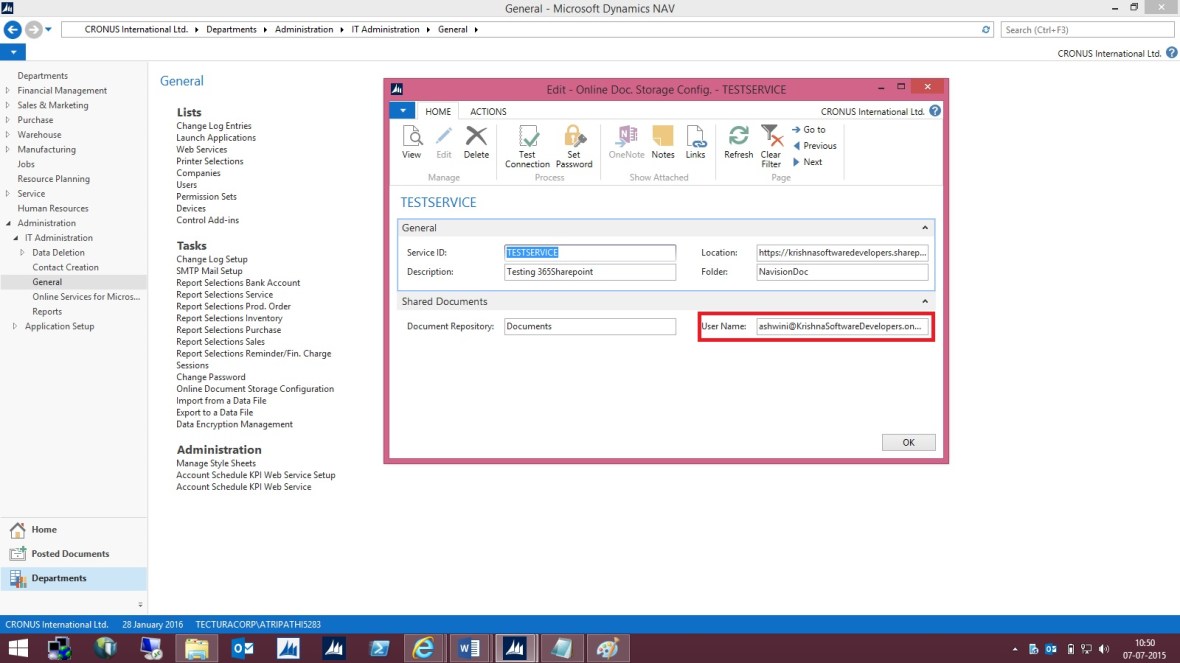1180x663 pixels.
Task: Expand the Financial Management tree node
Action: pyautogui.click(x=8, y=90)
